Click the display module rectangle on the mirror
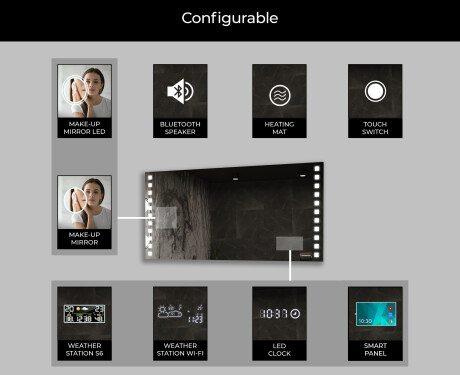Screen dimensions: 460x375 pyautogui.click(x=289, y=243)
